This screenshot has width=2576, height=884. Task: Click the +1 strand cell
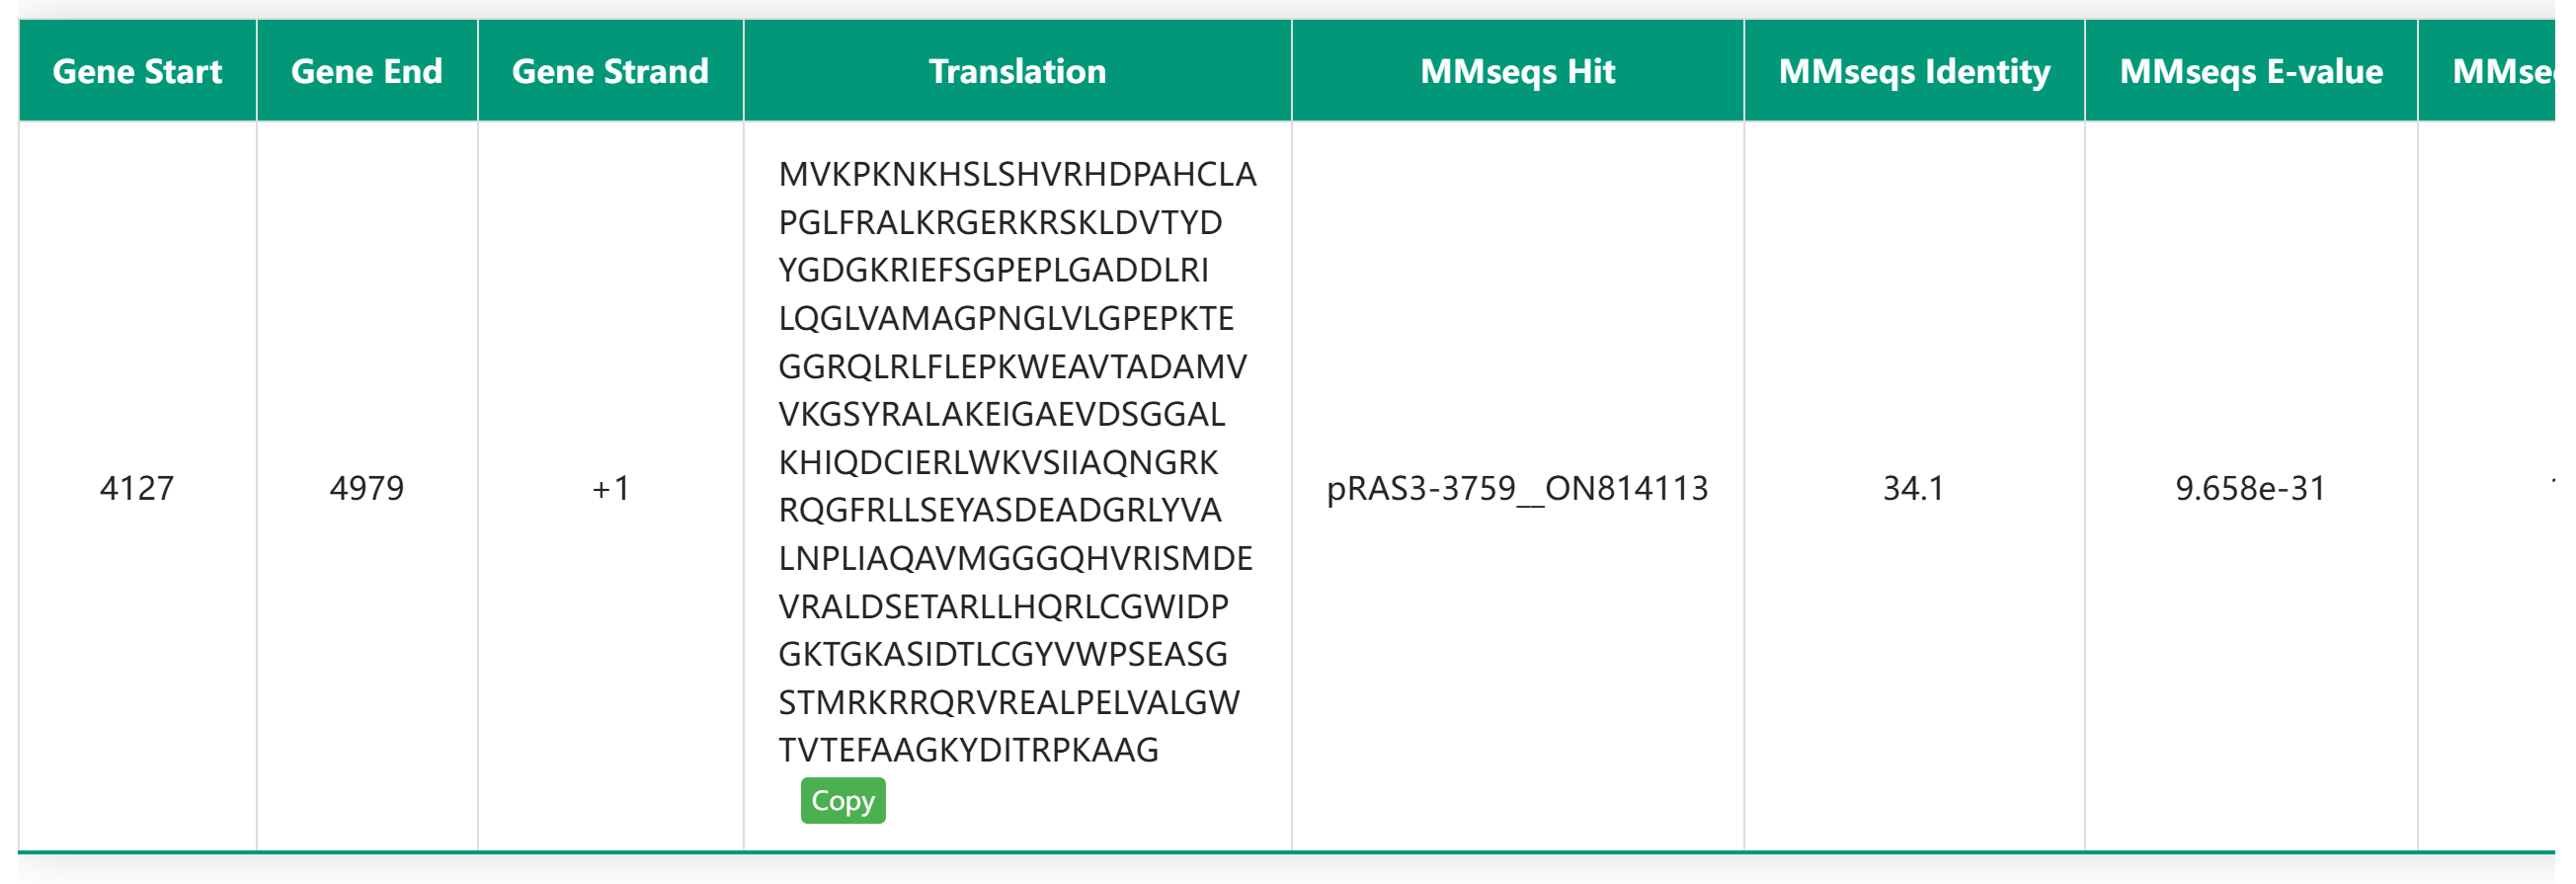click(x=610, y=488)
